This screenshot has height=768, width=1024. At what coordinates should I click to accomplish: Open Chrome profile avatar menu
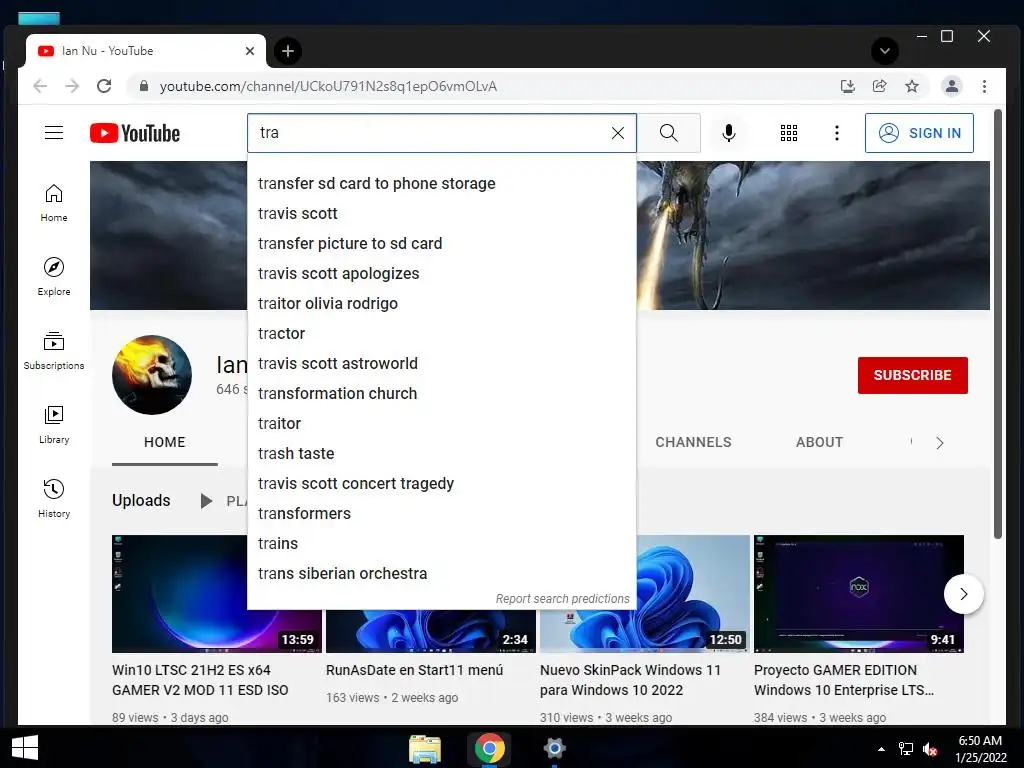pyautogui.click(x=952, y=86)
